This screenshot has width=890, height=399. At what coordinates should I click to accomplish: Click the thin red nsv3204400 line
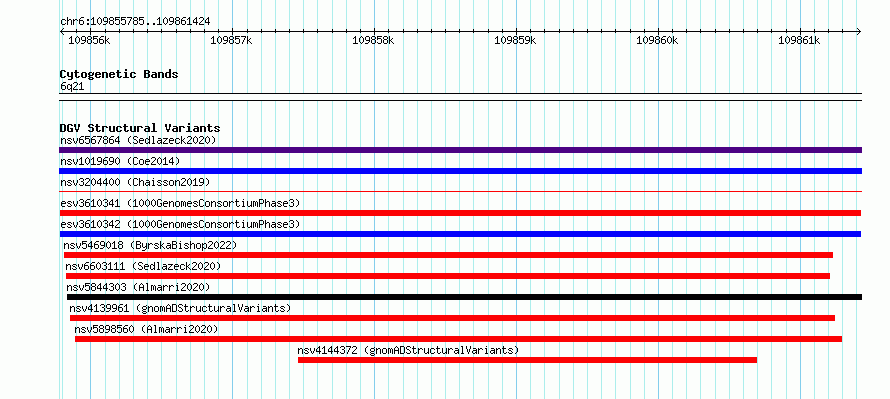click(460, 192)
